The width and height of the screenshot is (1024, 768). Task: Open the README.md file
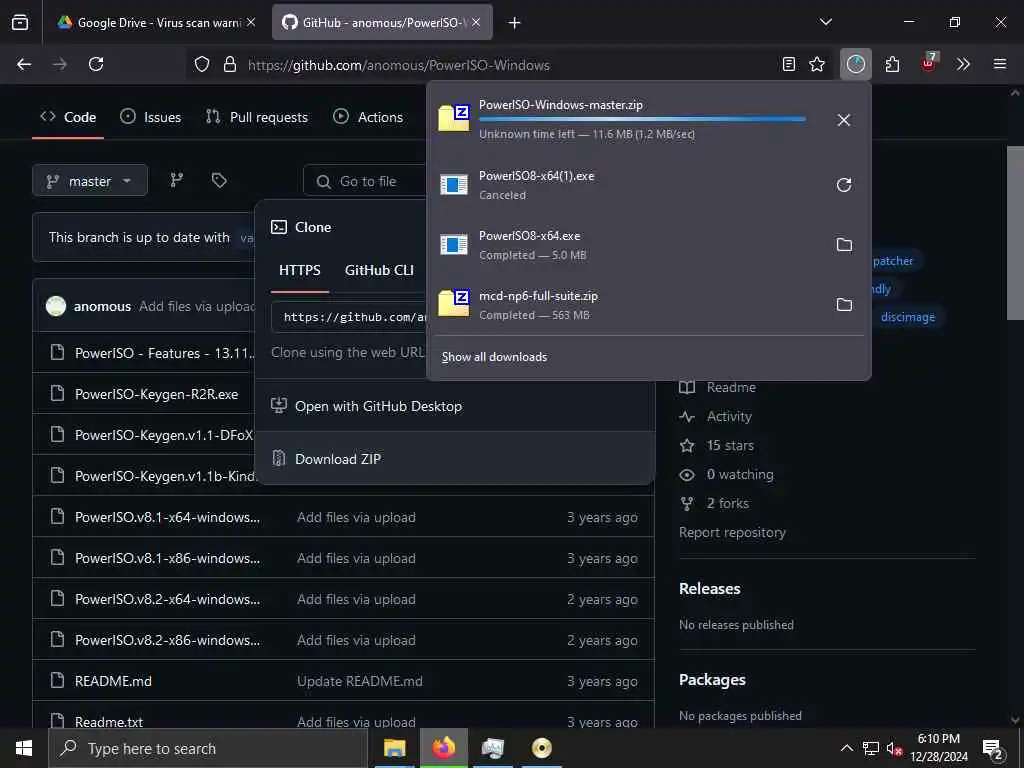113,681
